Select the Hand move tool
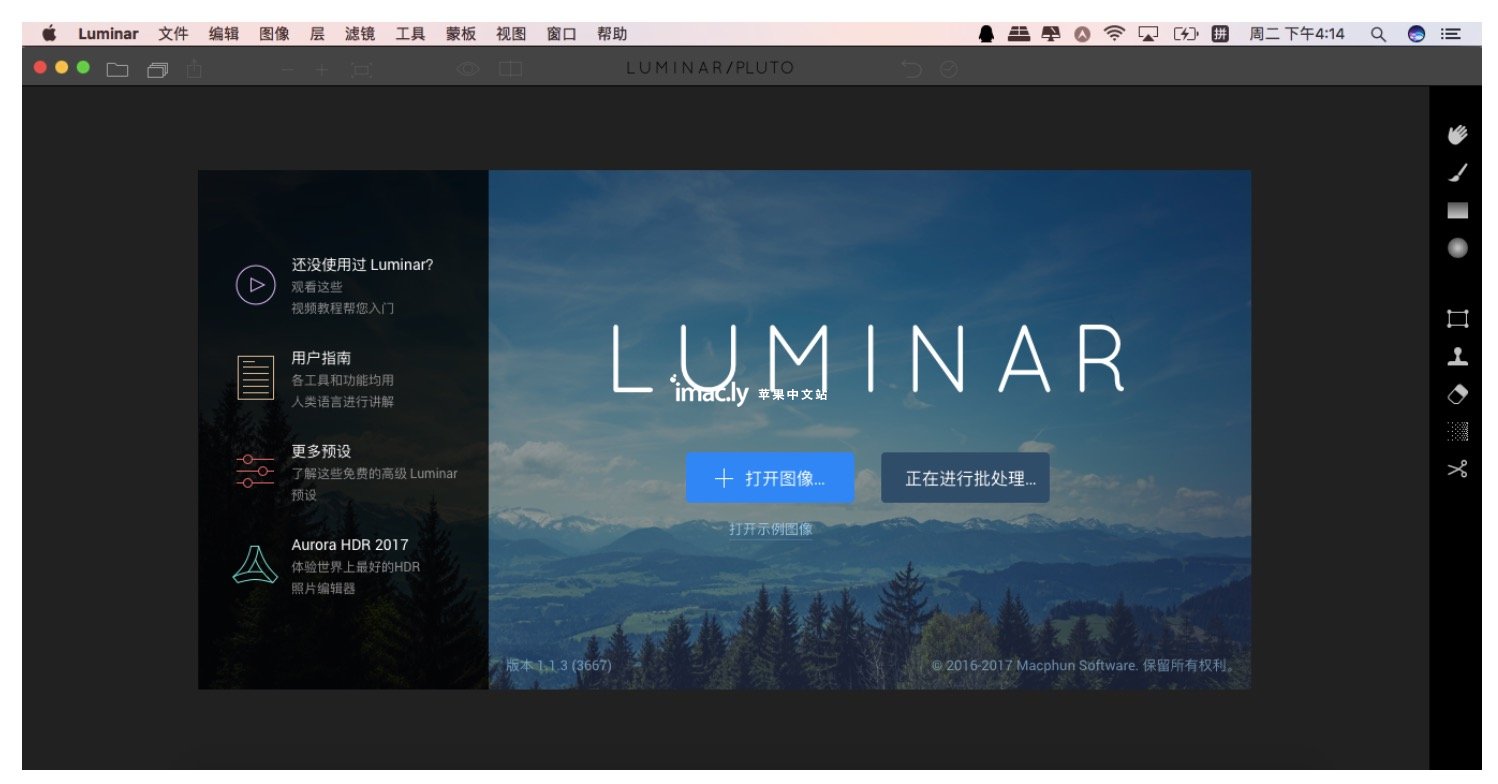The height and width of the screenshot is (784, 1498). [x=1457, y=134]
